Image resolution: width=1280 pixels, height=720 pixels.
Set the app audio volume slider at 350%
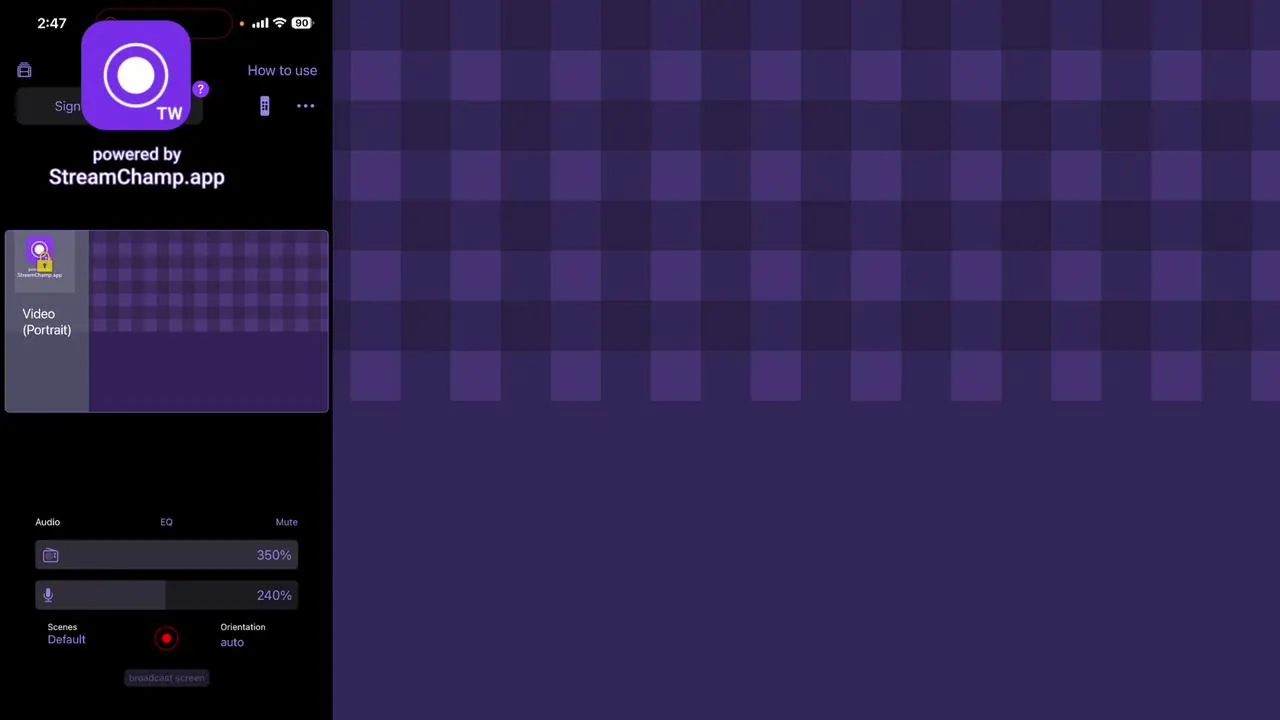pyautogui.click(x=167, y=555)
